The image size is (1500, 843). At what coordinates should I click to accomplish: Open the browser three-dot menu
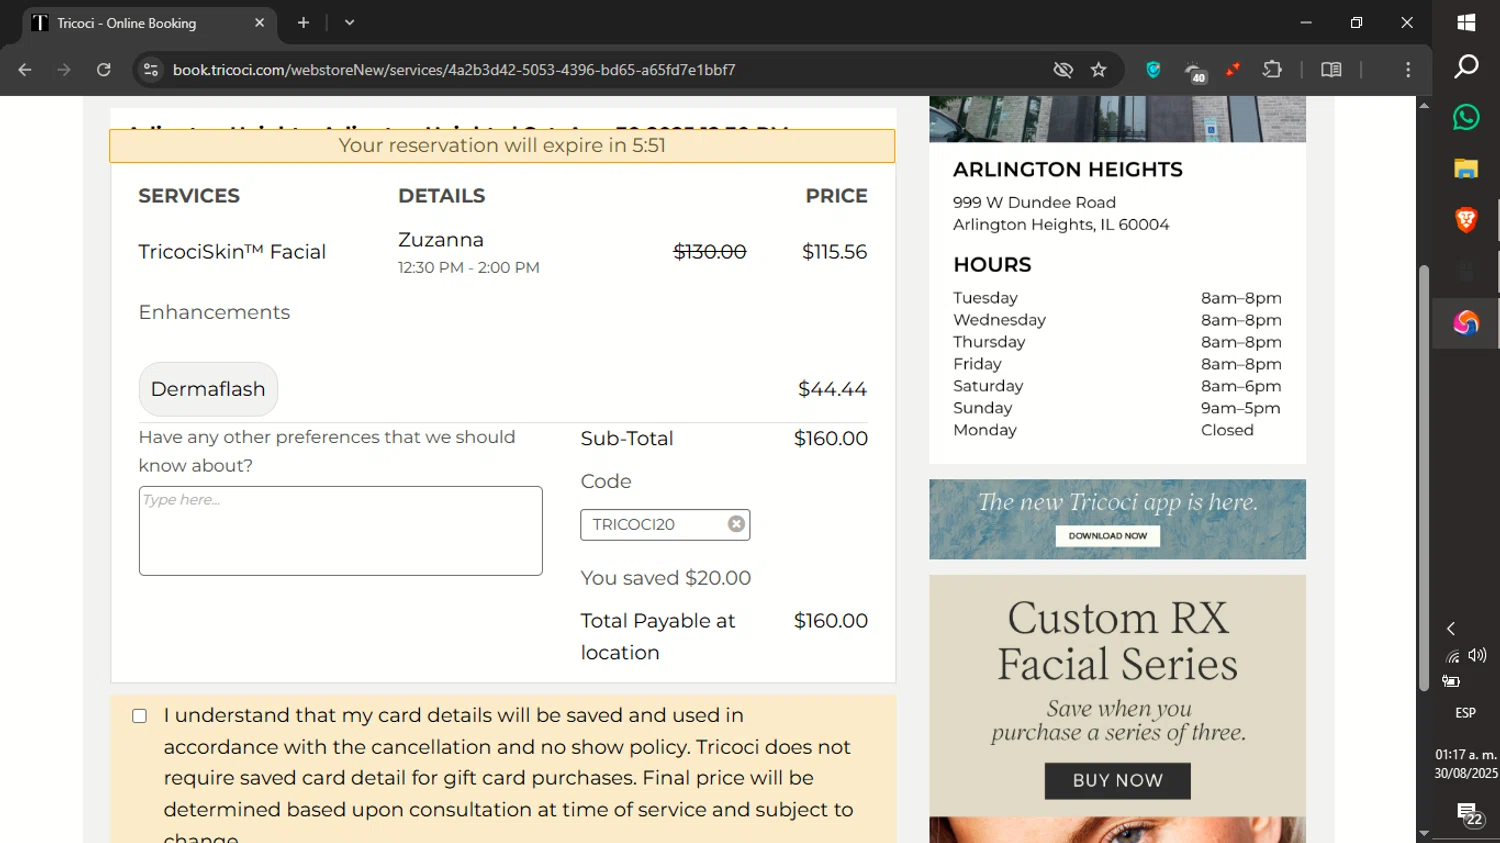tap(1408, 70)
